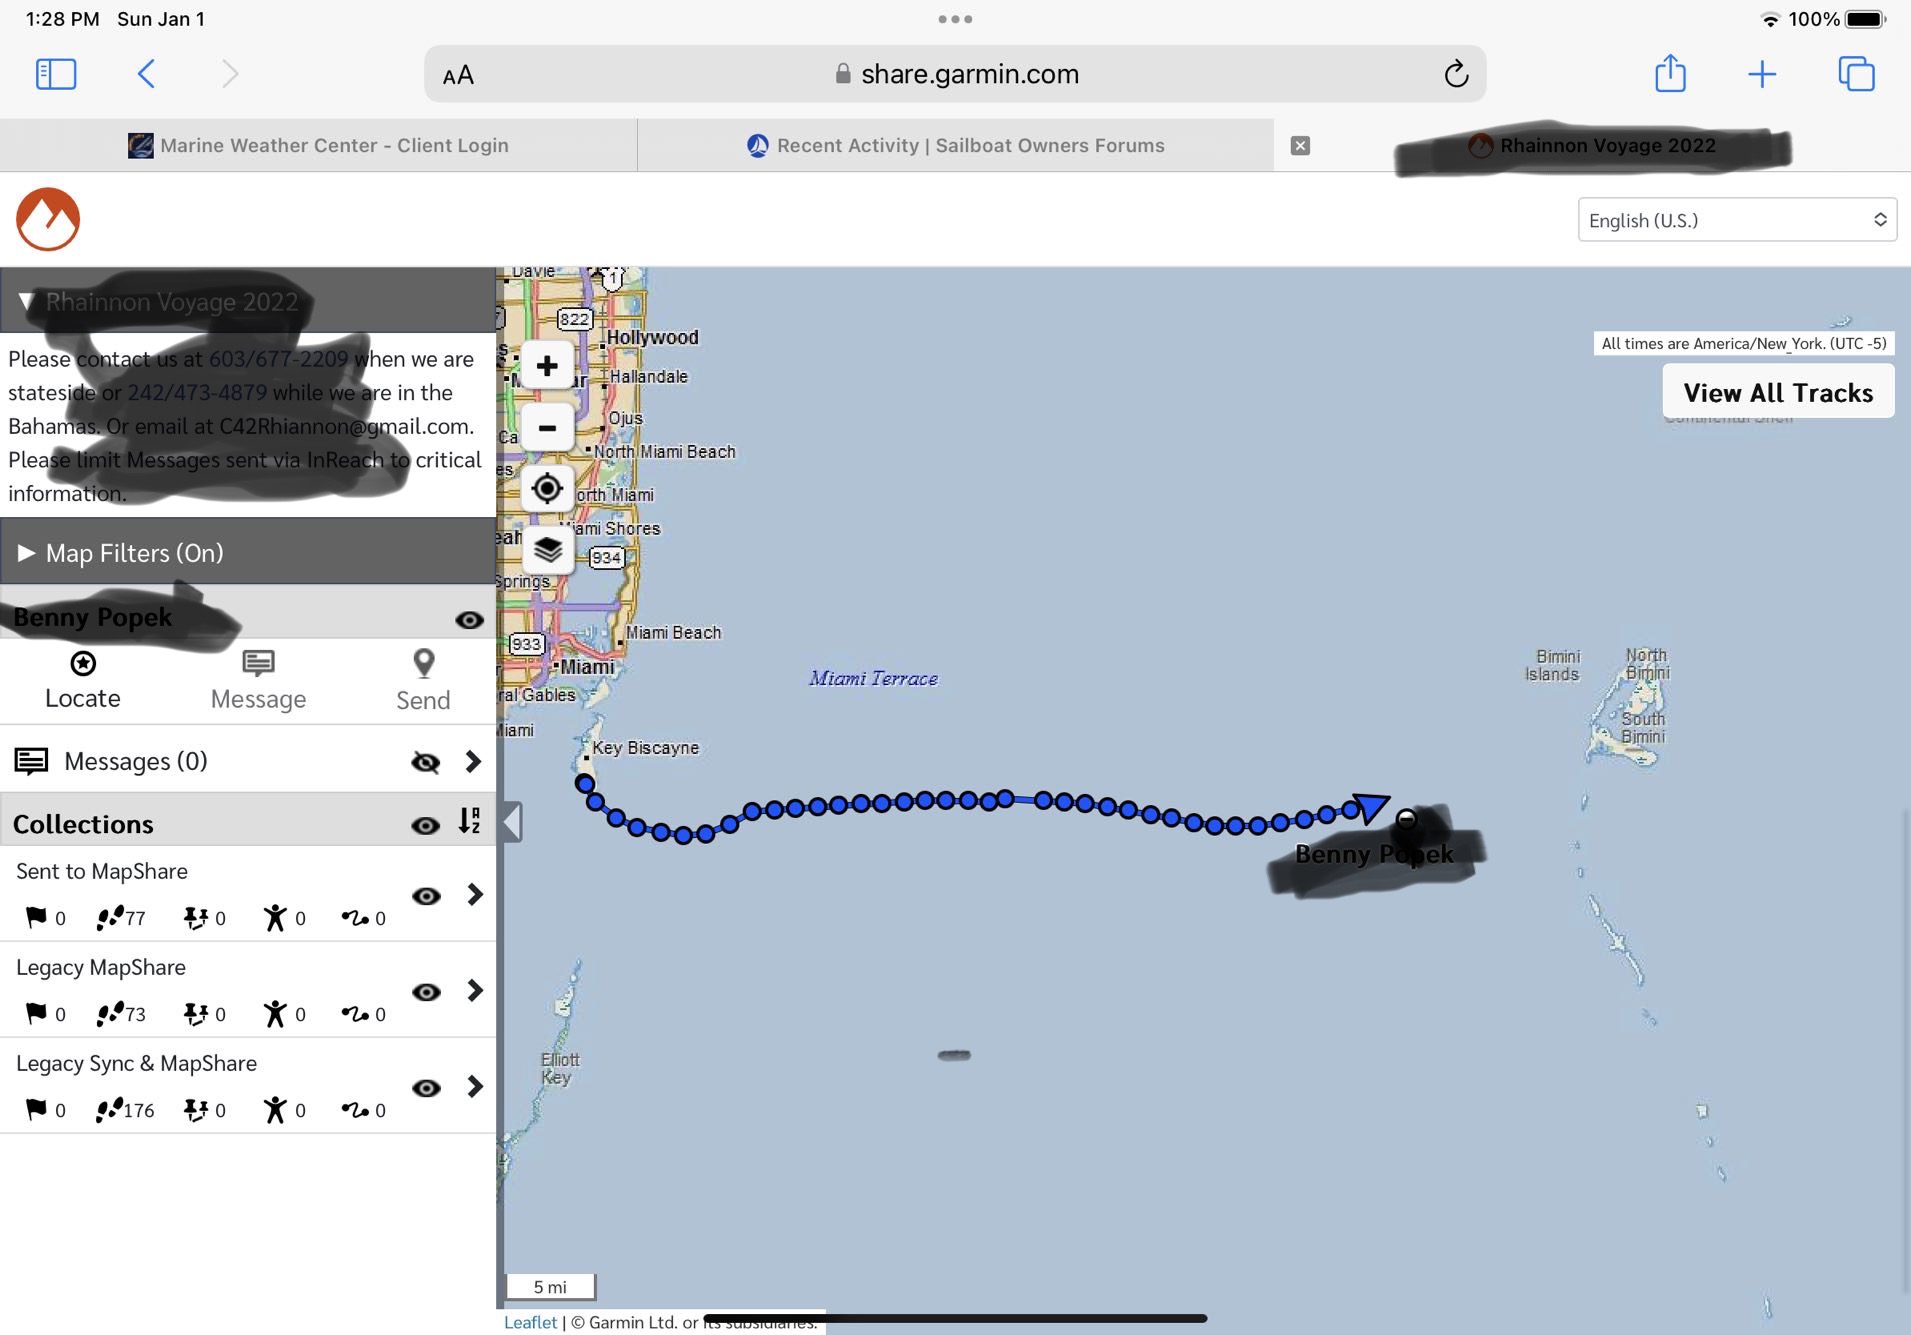Collapse the side panel with the arrow handle
This screenshot has width=1911, height=1335.
tap(511, 822)
